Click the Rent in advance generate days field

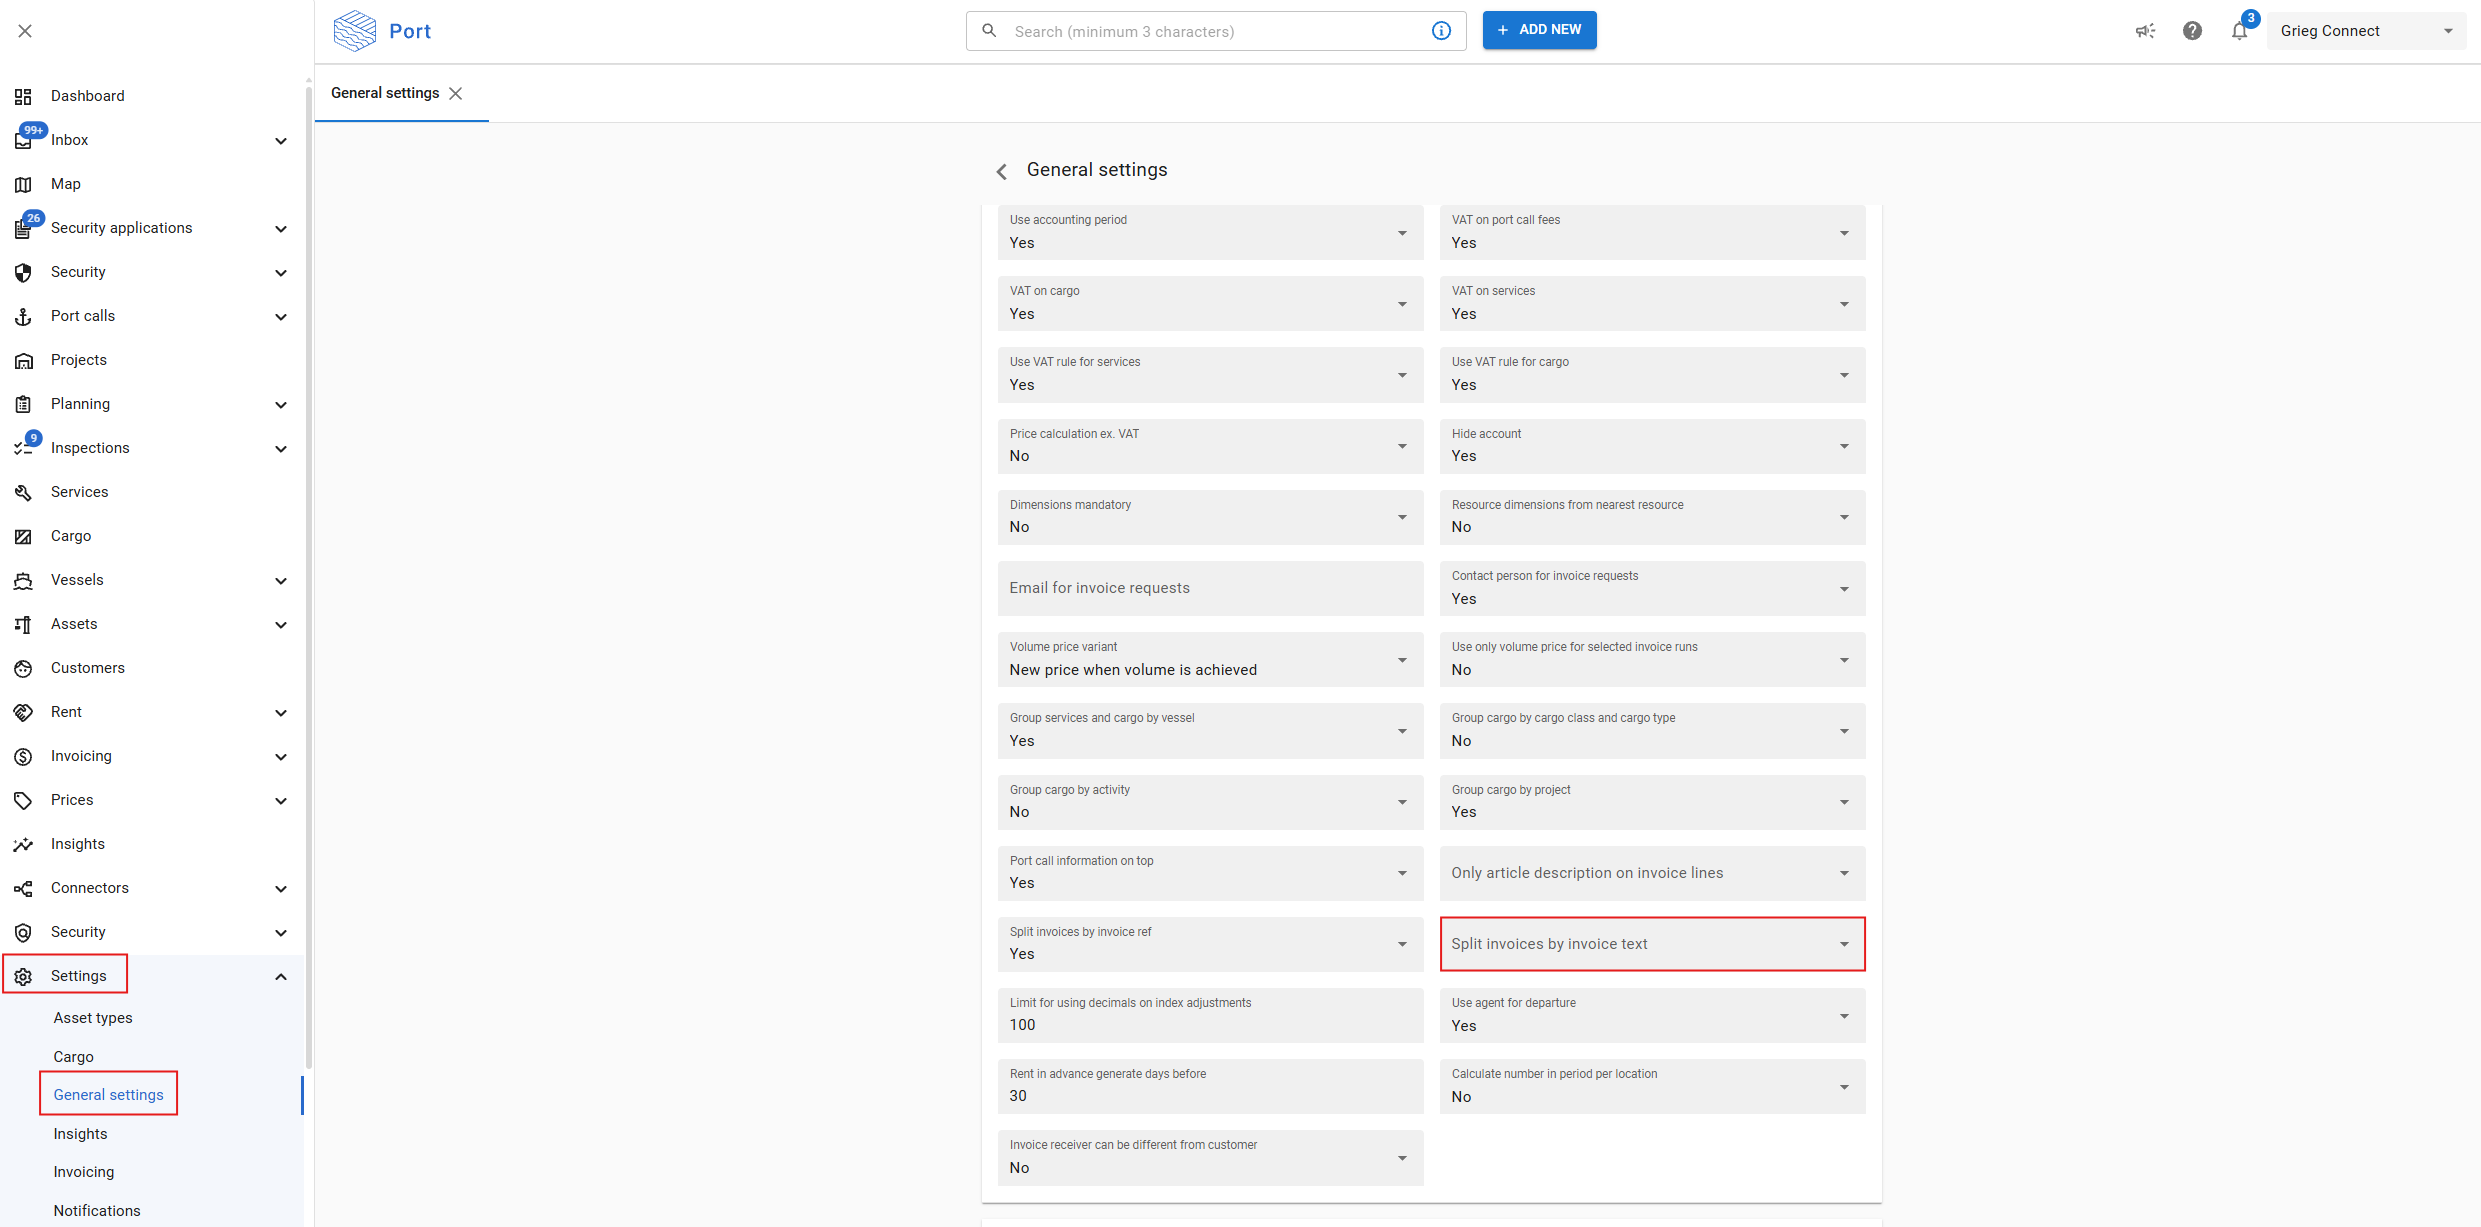point(1210,1086)
